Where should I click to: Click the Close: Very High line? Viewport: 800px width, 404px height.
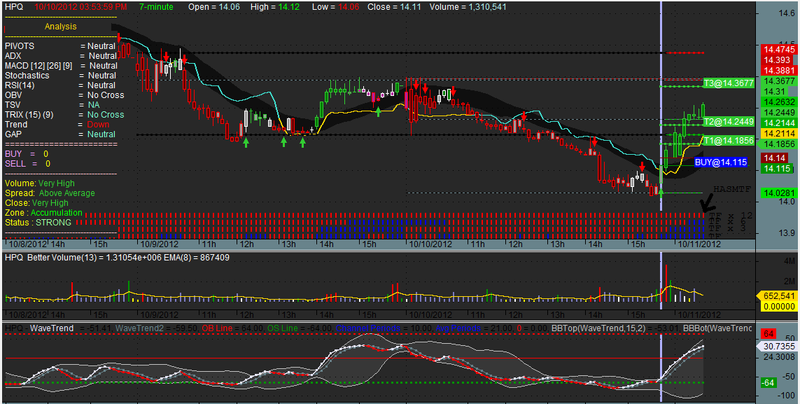[x=36, y=203]
